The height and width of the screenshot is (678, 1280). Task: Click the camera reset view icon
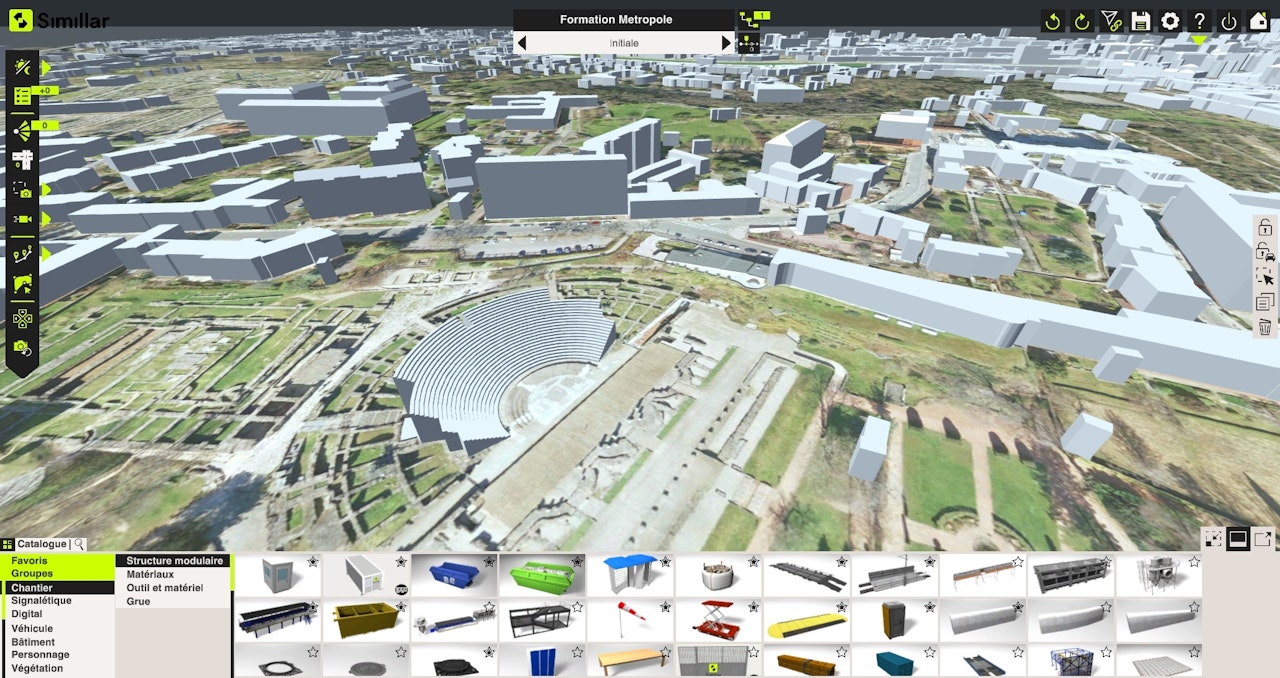tap(22, 348)
